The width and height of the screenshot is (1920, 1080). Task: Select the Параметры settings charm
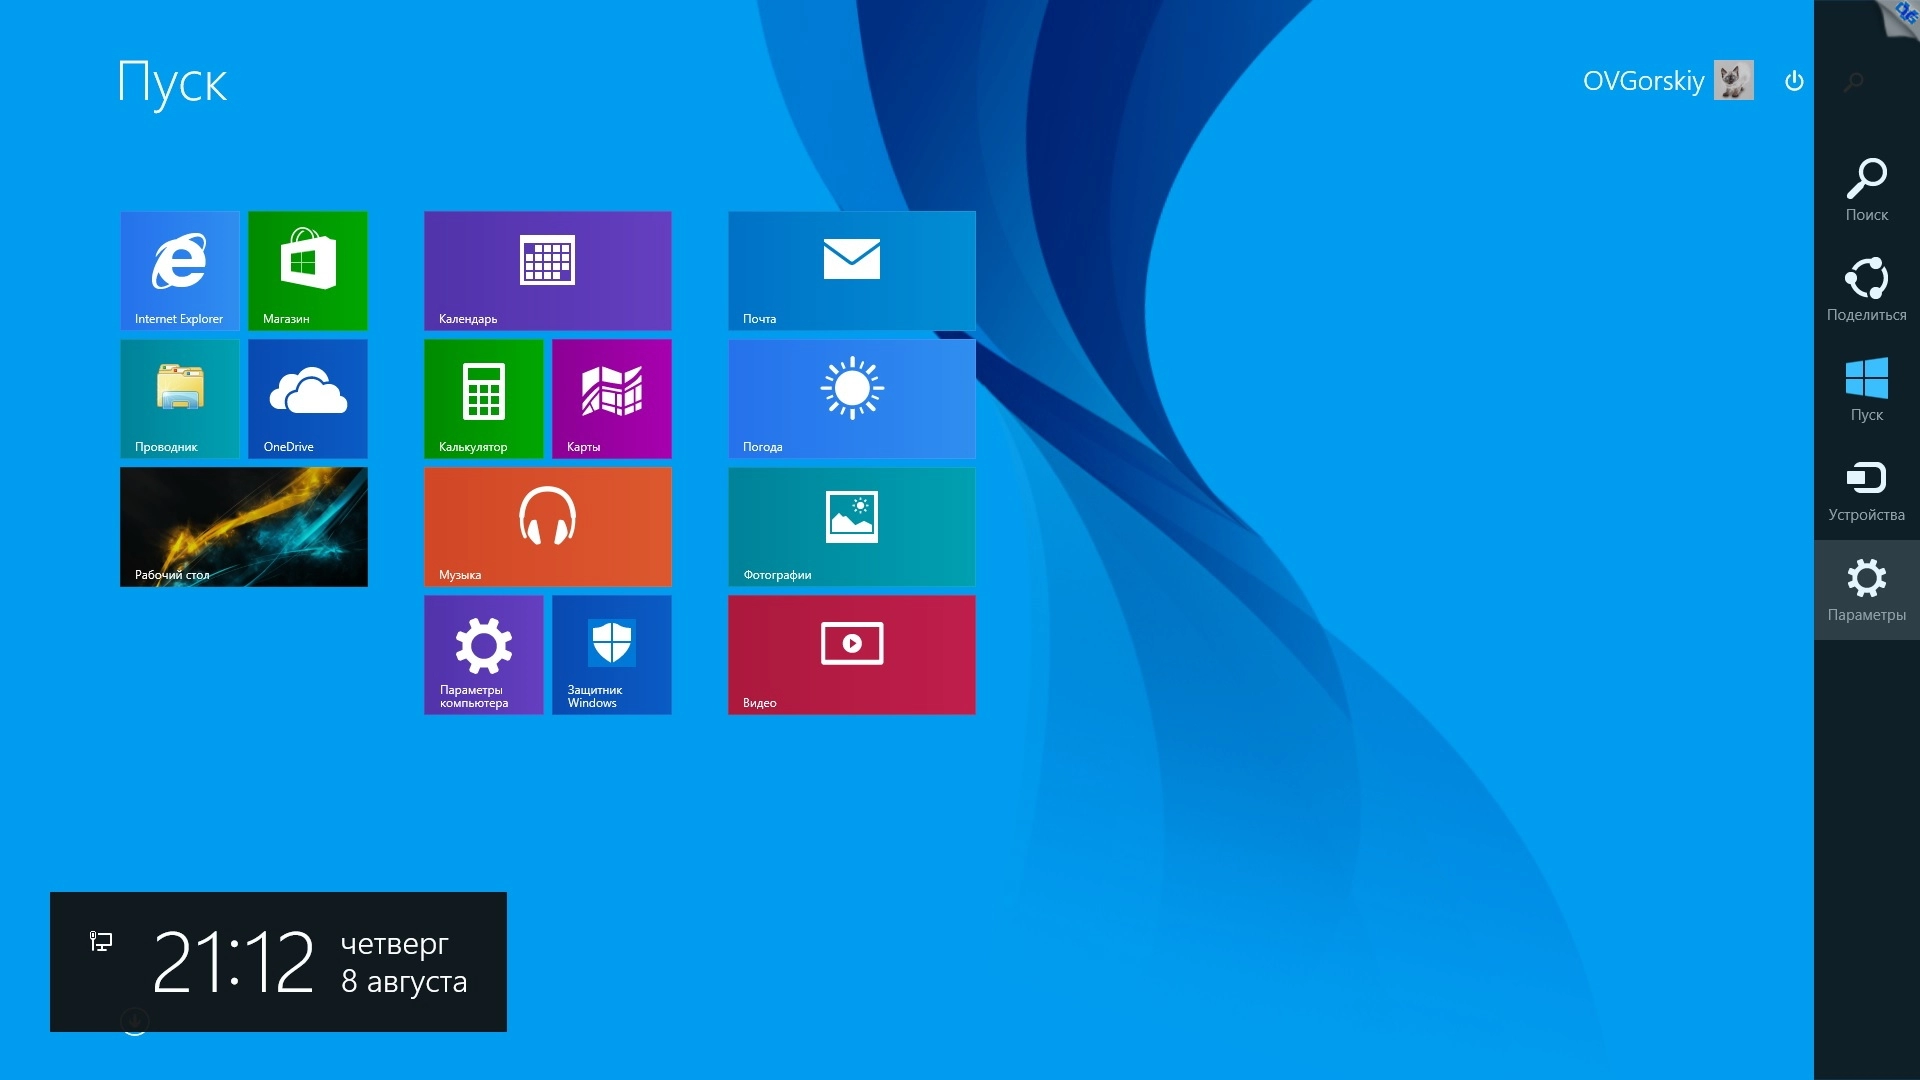pos(1866,590)
